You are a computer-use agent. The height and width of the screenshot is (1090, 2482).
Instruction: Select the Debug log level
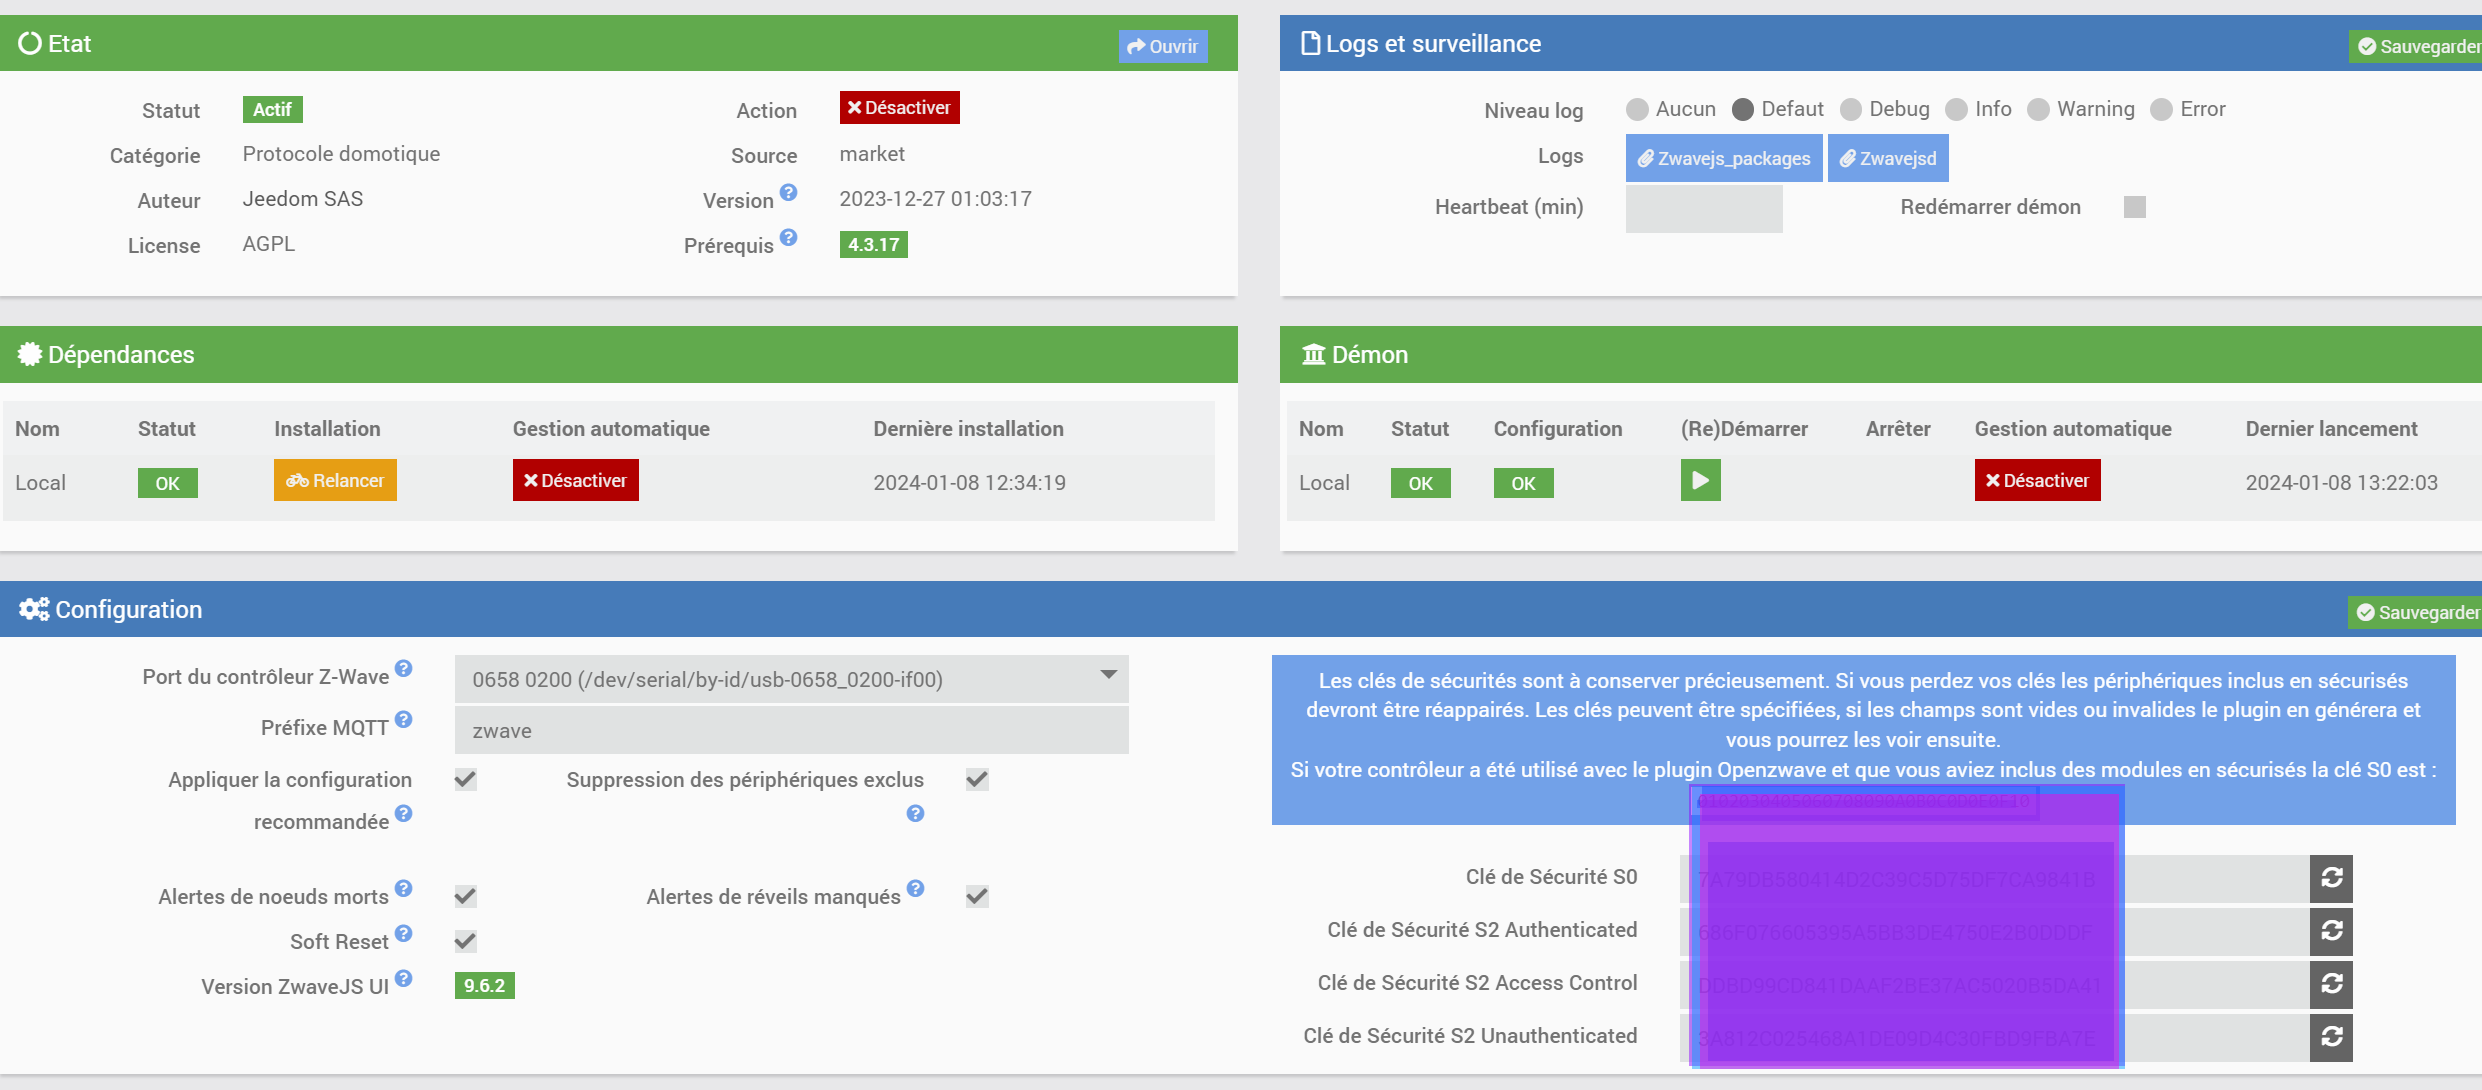coord(1851,109)
